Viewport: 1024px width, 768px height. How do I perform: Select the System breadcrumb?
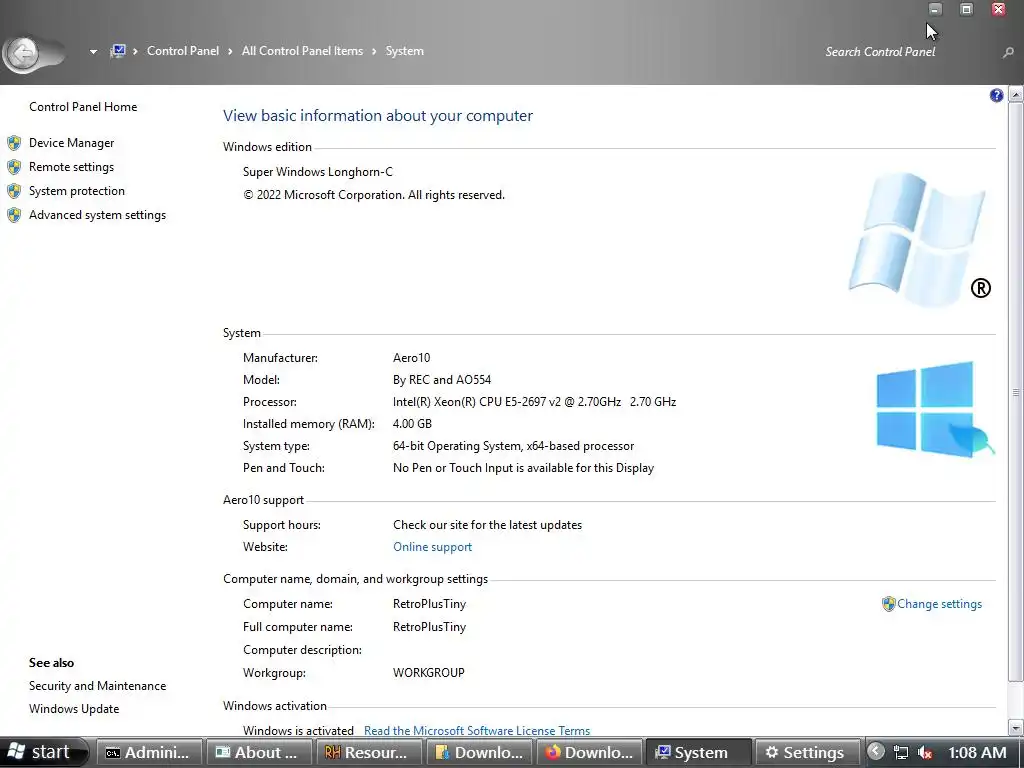point(404,51)
